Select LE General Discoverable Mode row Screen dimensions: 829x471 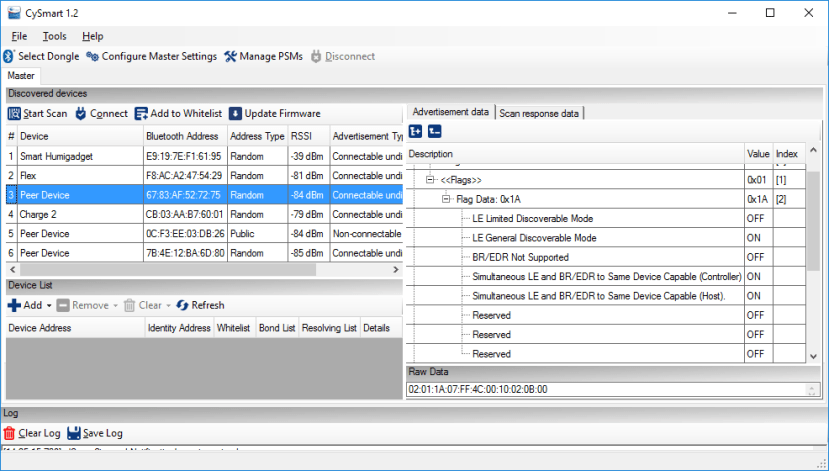(x=606, y=238)
